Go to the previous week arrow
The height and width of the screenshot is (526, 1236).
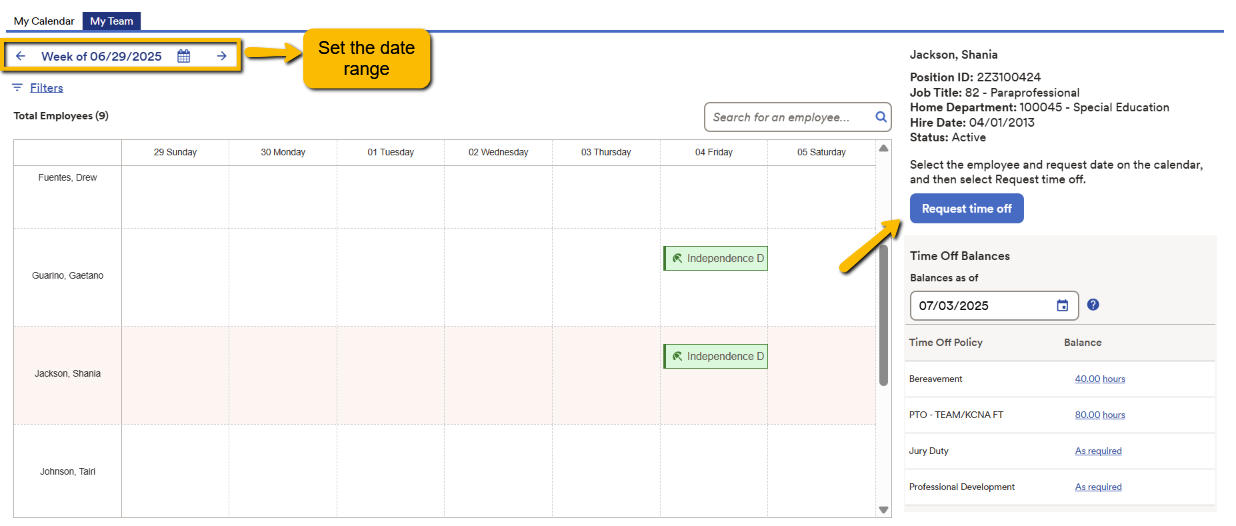tap(21, 56)
